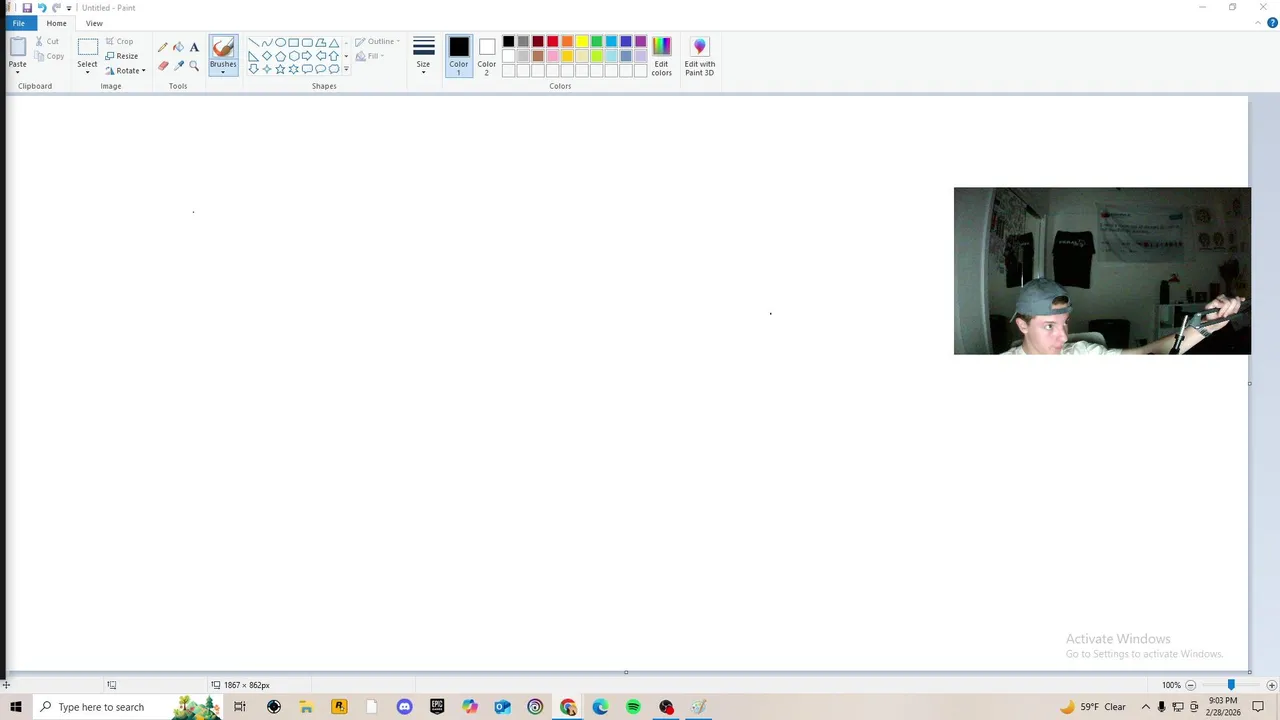Expand the Shapes gallery more arrow
The height and width of the screenshot is (720, 1280).
pos(346,69)
